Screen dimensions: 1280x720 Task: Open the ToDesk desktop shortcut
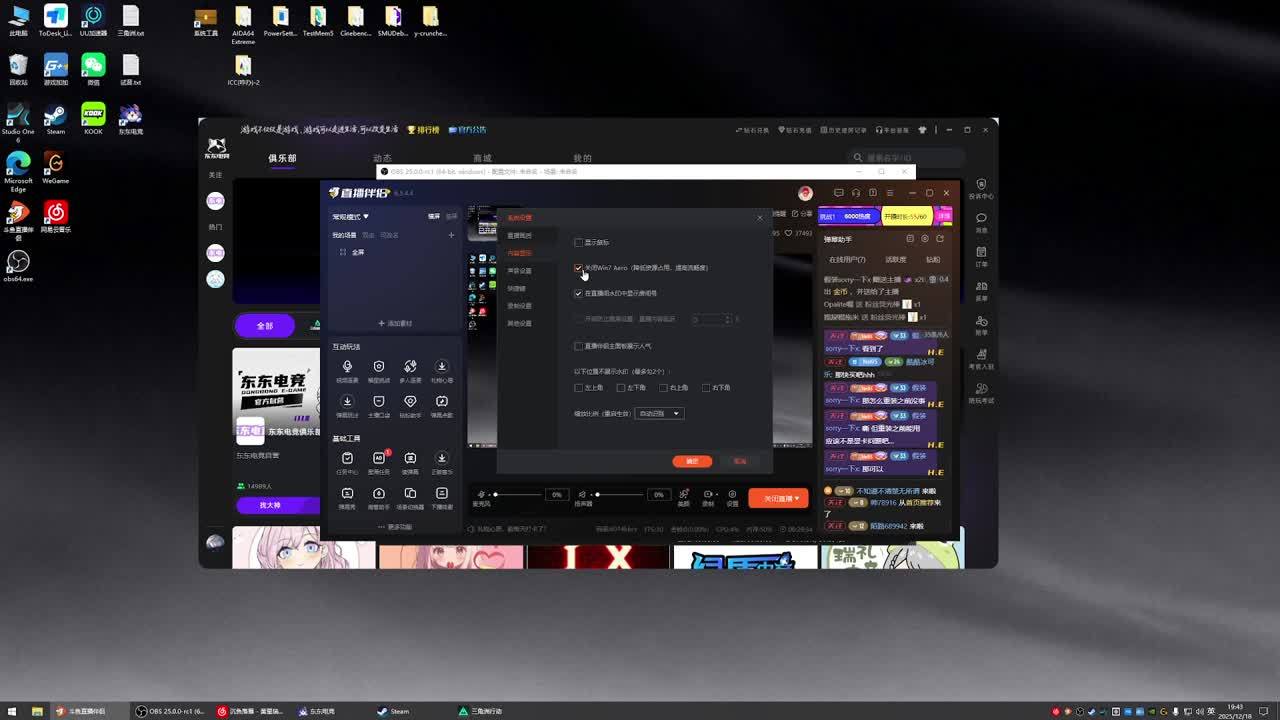coord(56,20)
